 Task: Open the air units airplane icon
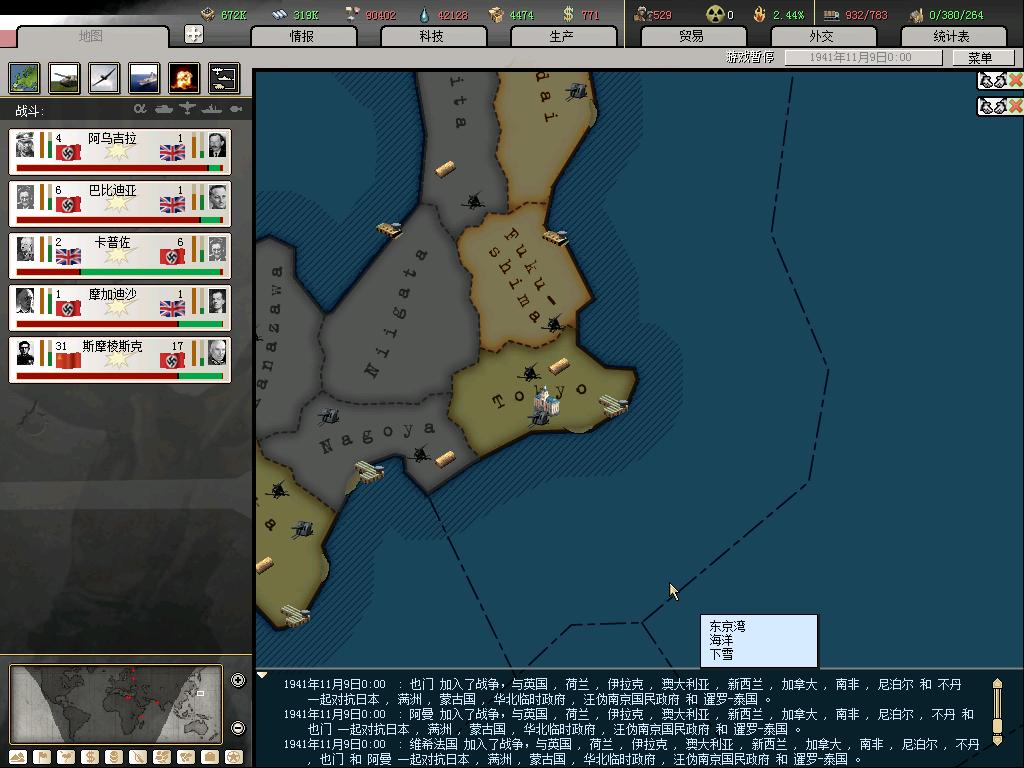point(104,78)
